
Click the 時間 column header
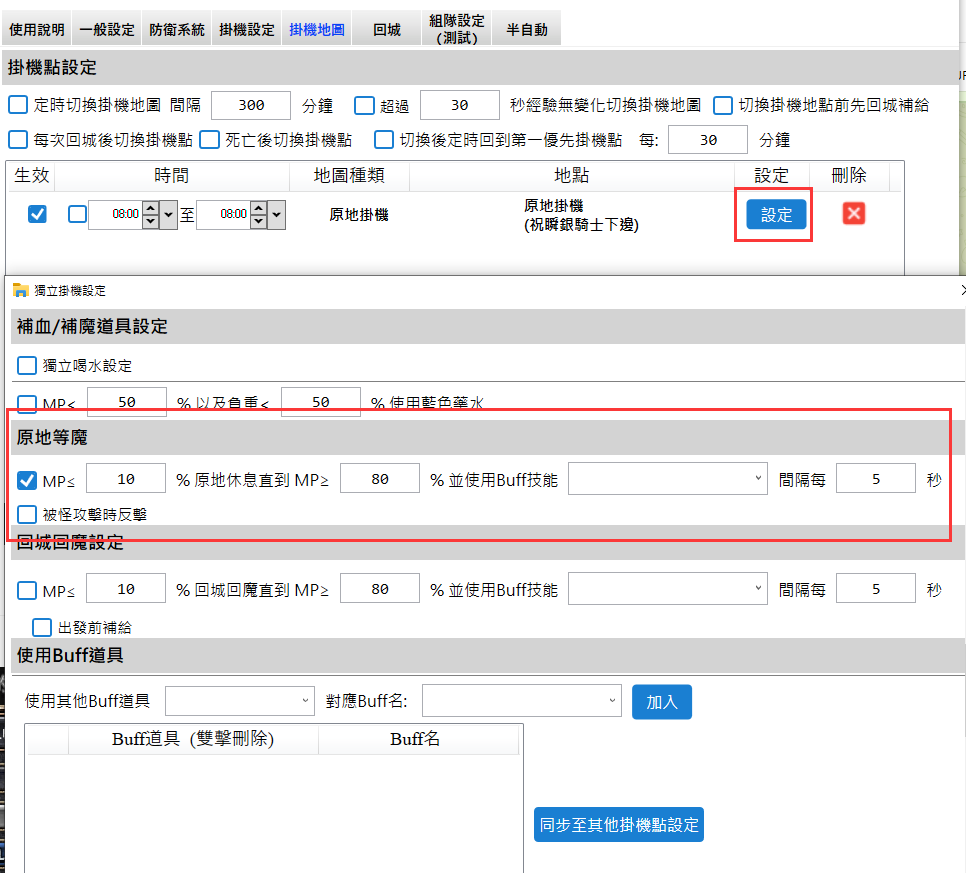pos(171,176)
